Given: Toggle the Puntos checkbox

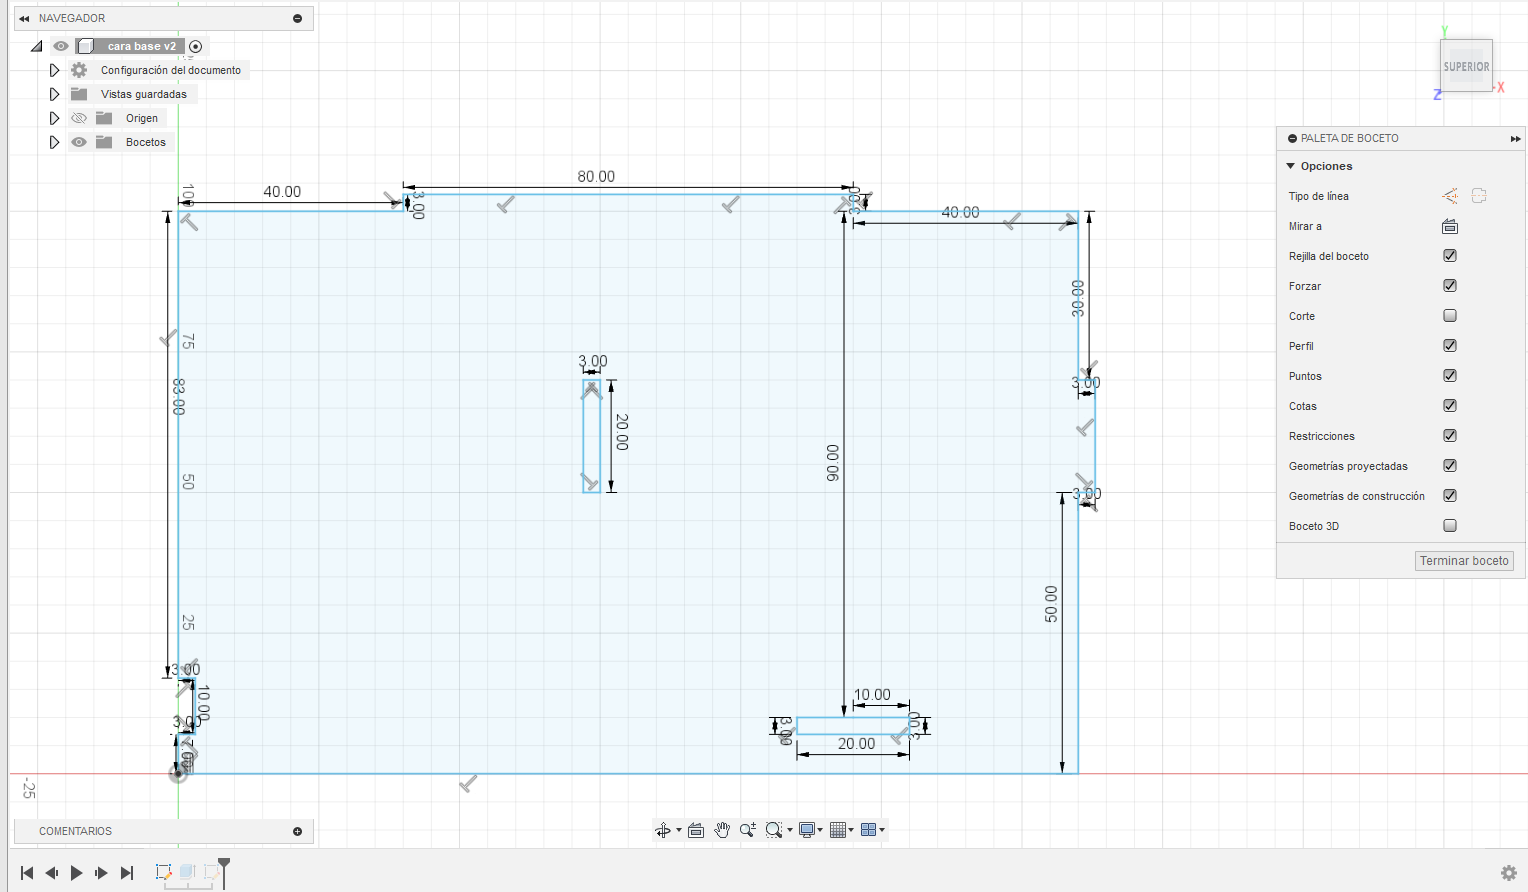Looking at the screenshot, I should click(1450, 376).
